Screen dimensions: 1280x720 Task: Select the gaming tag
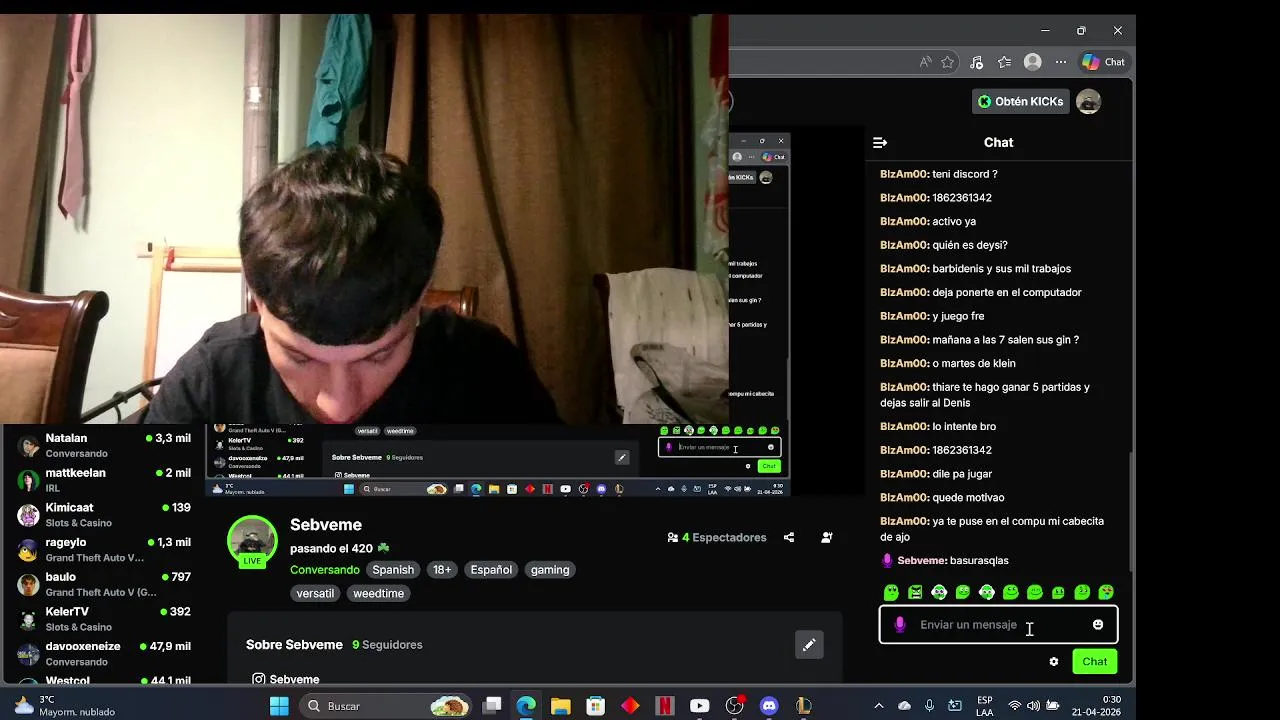pos(550,570)
